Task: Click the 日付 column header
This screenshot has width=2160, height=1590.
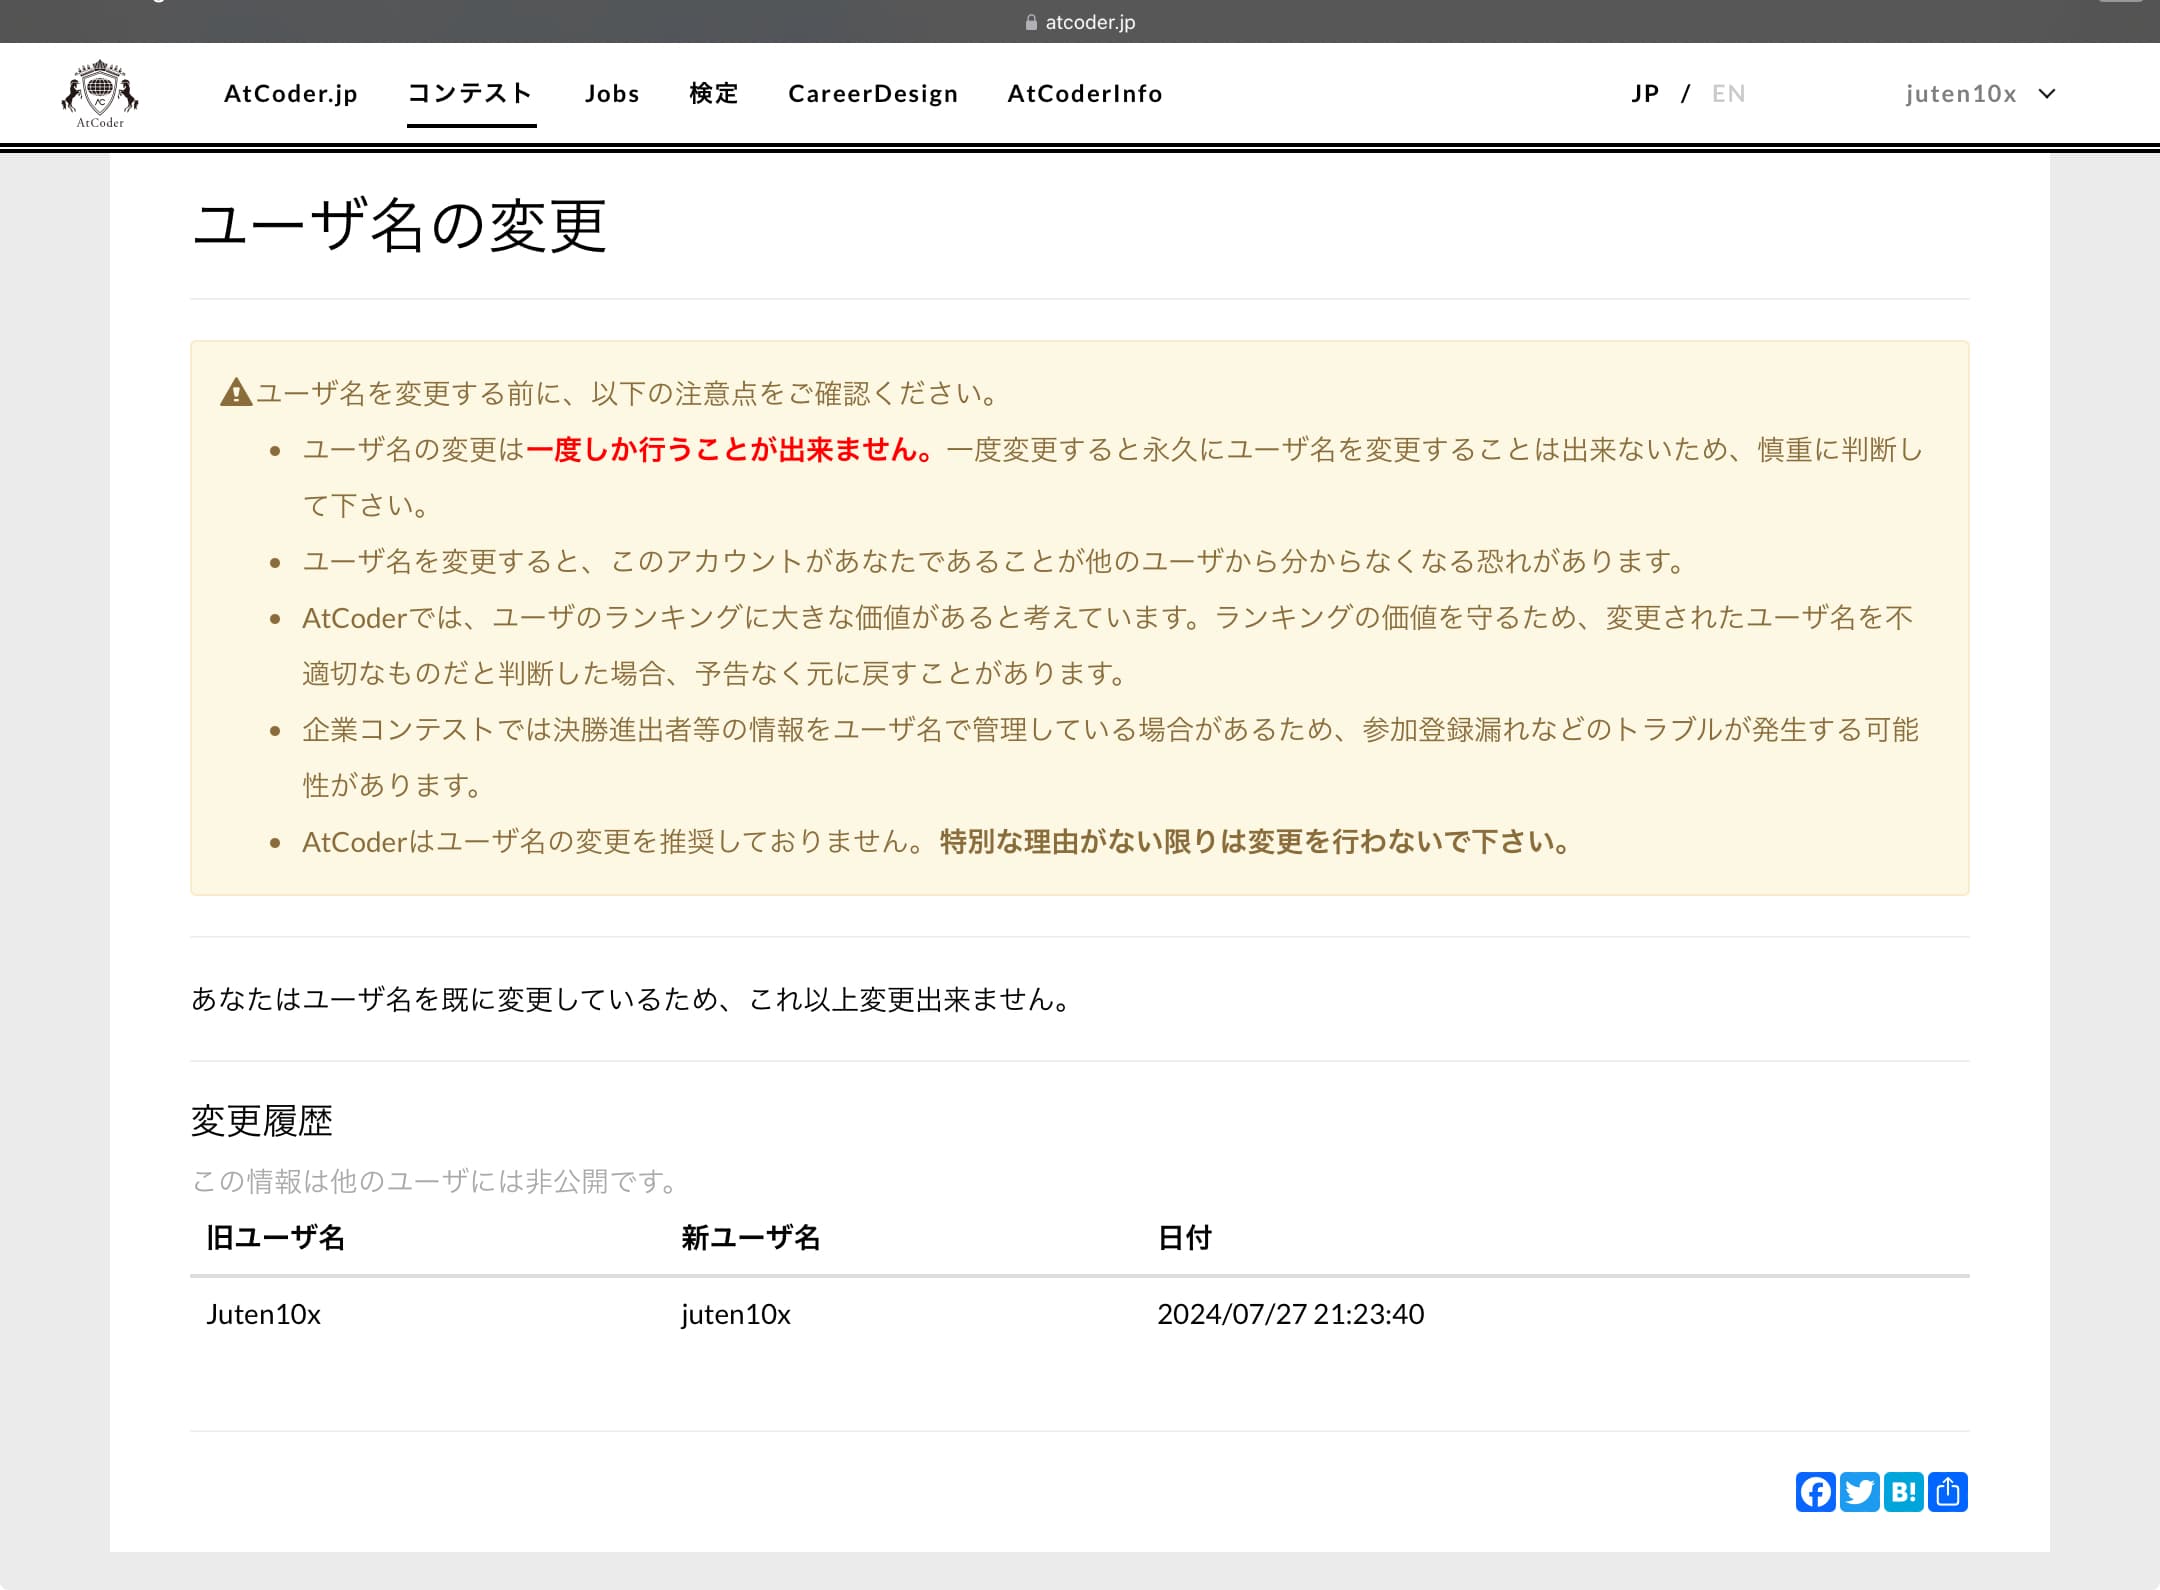Action: click(x=1184, y=1237)
